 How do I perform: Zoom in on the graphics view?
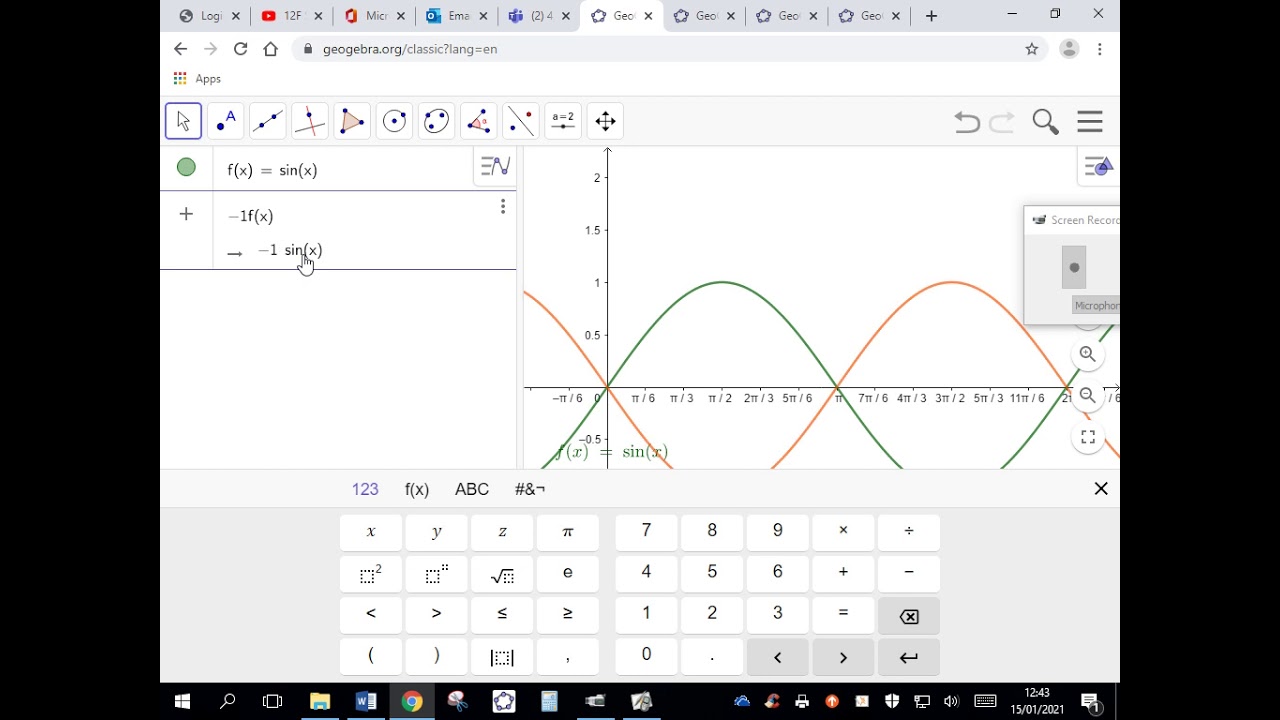pyautogui.click(x=1088, y=354)
